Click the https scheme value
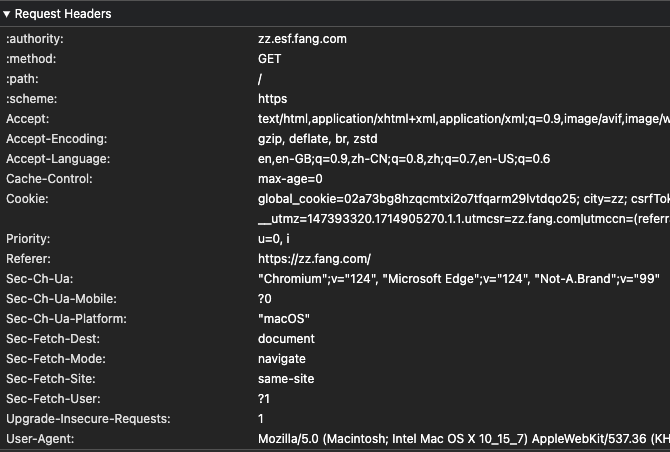Viewport: 670px width, 452px height. coord(272,99)
